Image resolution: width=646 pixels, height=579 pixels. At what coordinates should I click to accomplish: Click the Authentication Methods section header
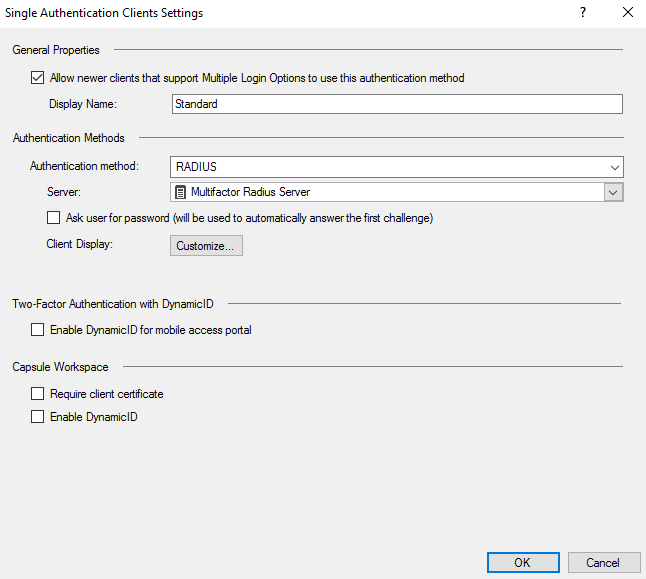68,138
